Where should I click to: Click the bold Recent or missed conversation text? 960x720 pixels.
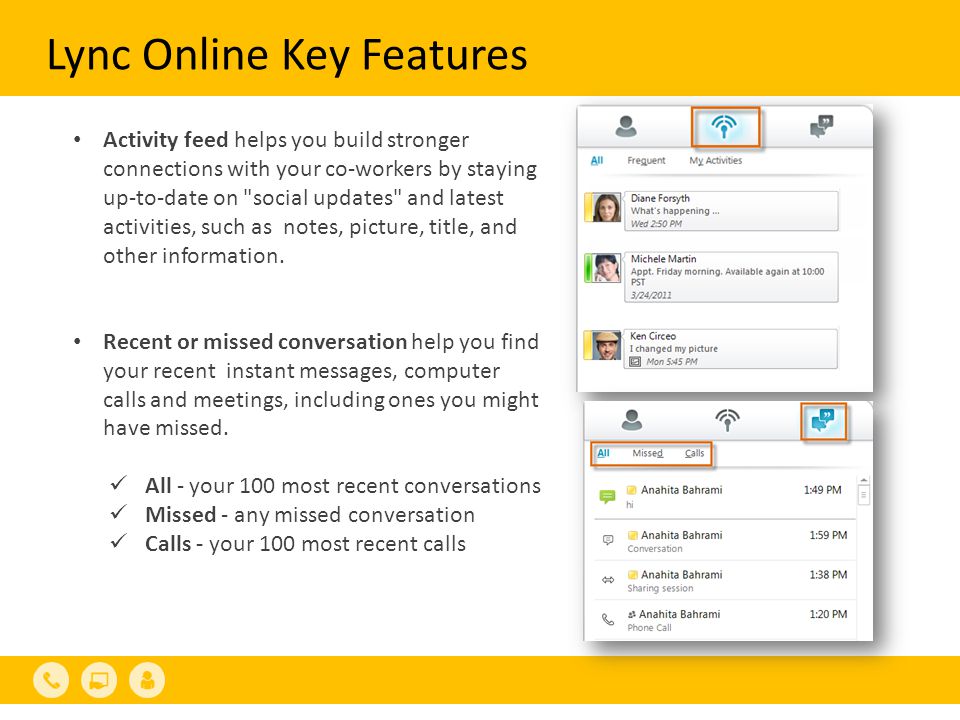pyautogui.click(x=255, y=342)
